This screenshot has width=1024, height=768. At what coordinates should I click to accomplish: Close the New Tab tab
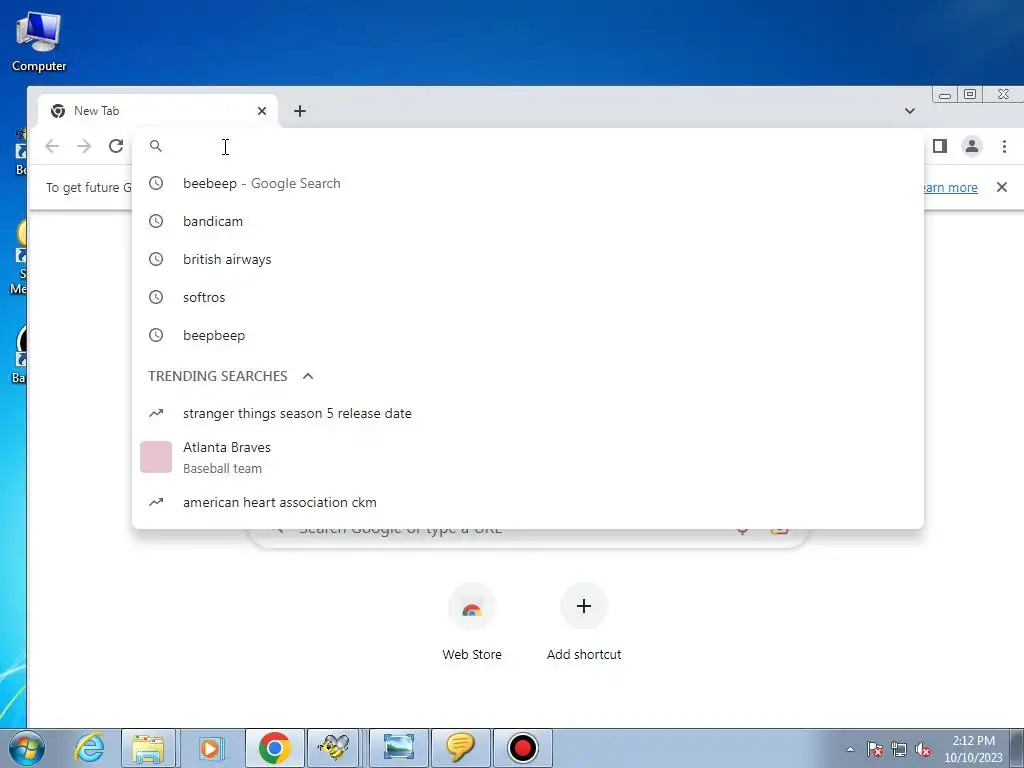262,111
